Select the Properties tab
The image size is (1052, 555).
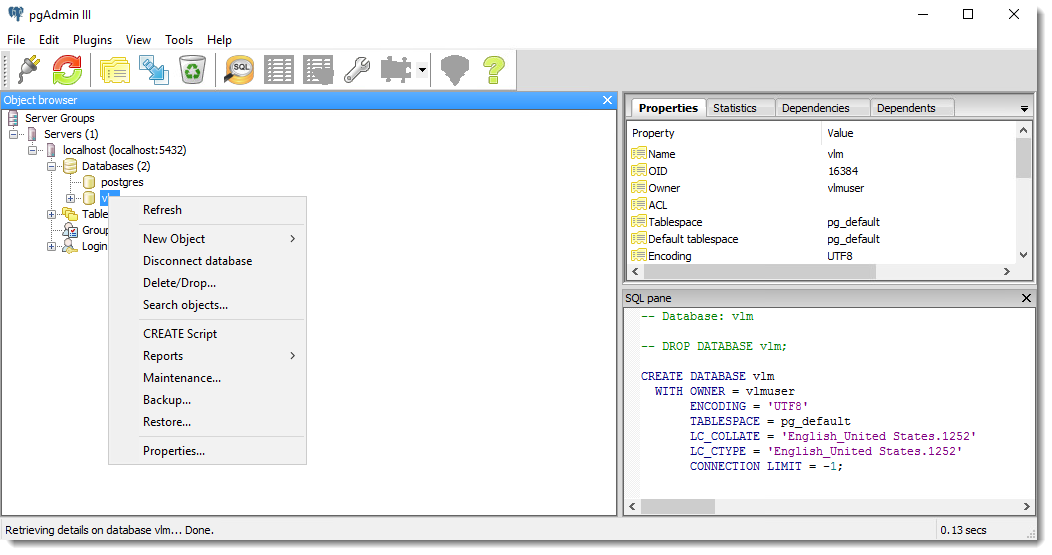click(x=668, y=108)
